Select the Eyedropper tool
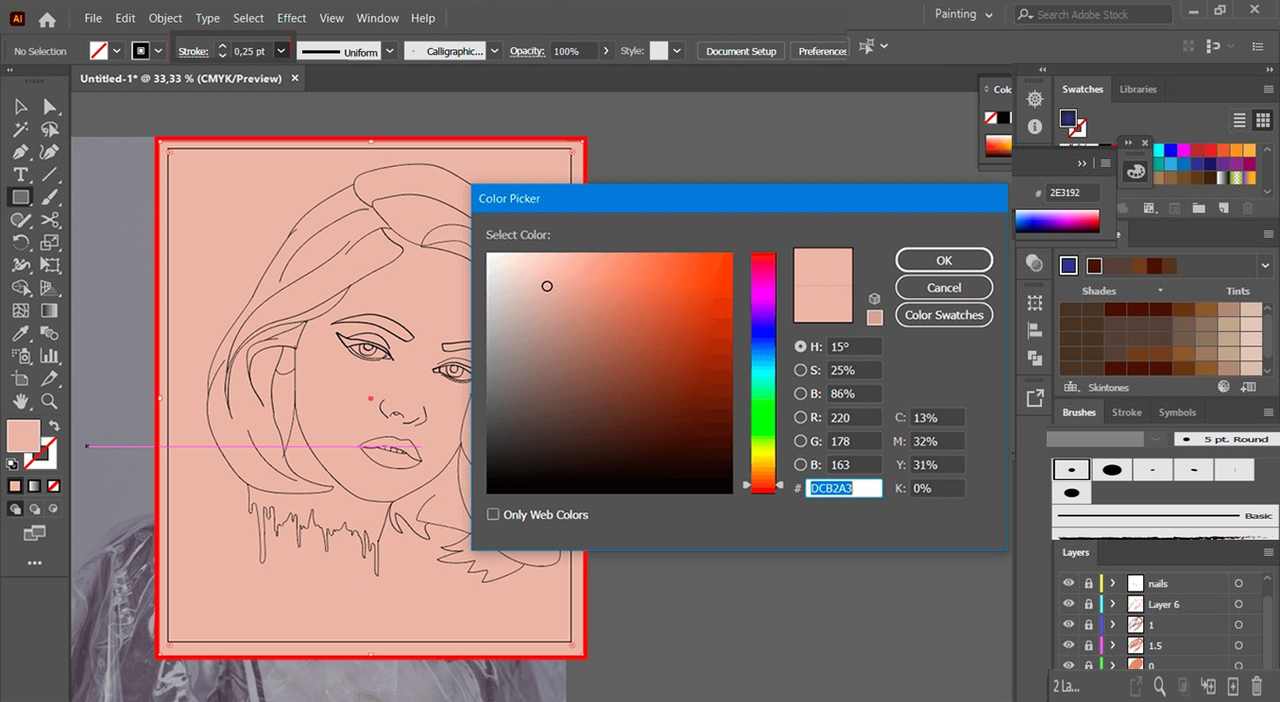 [20, 334]
